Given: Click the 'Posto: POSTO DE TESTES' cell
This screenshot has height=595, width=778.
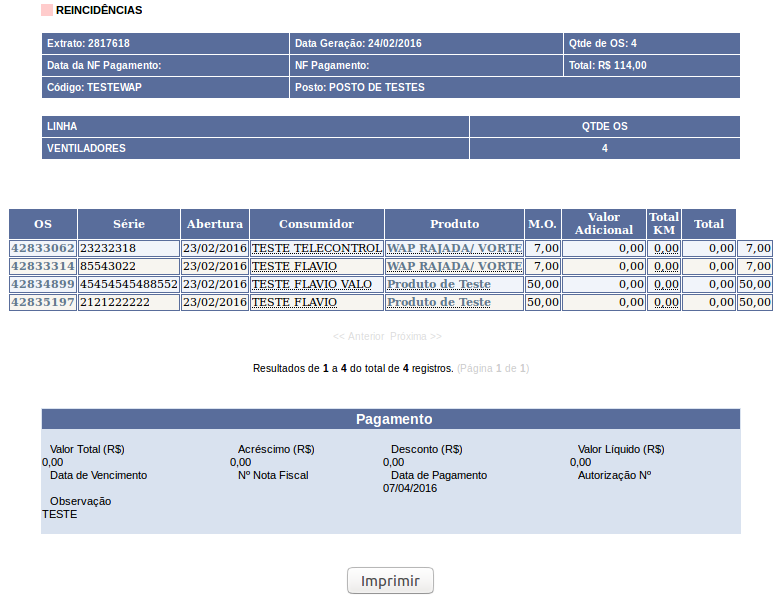Looking at the screenshot, I should tap(515, 87).
